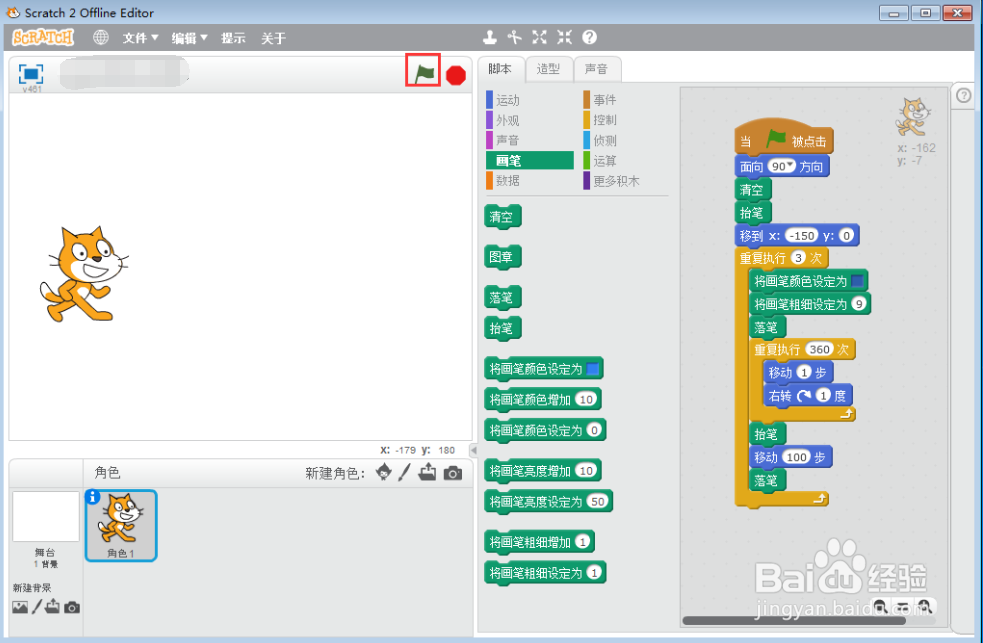Select the 角色1 sprite thumbnail

point(121,525)
